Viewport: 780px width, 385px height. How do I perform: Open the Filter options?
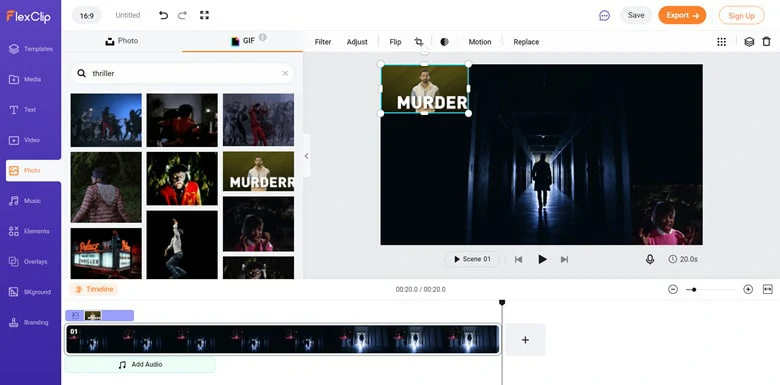tap(323, 42)
